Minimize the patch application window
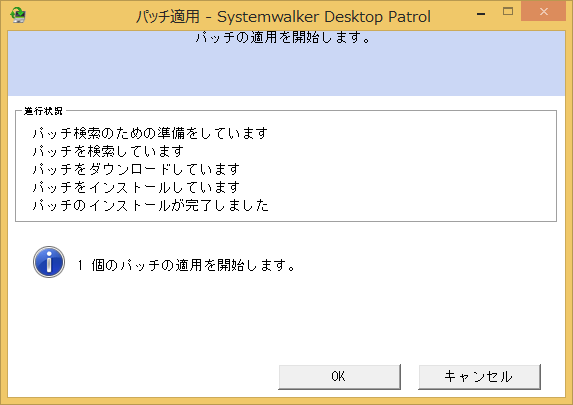 [x=481, y=14]
